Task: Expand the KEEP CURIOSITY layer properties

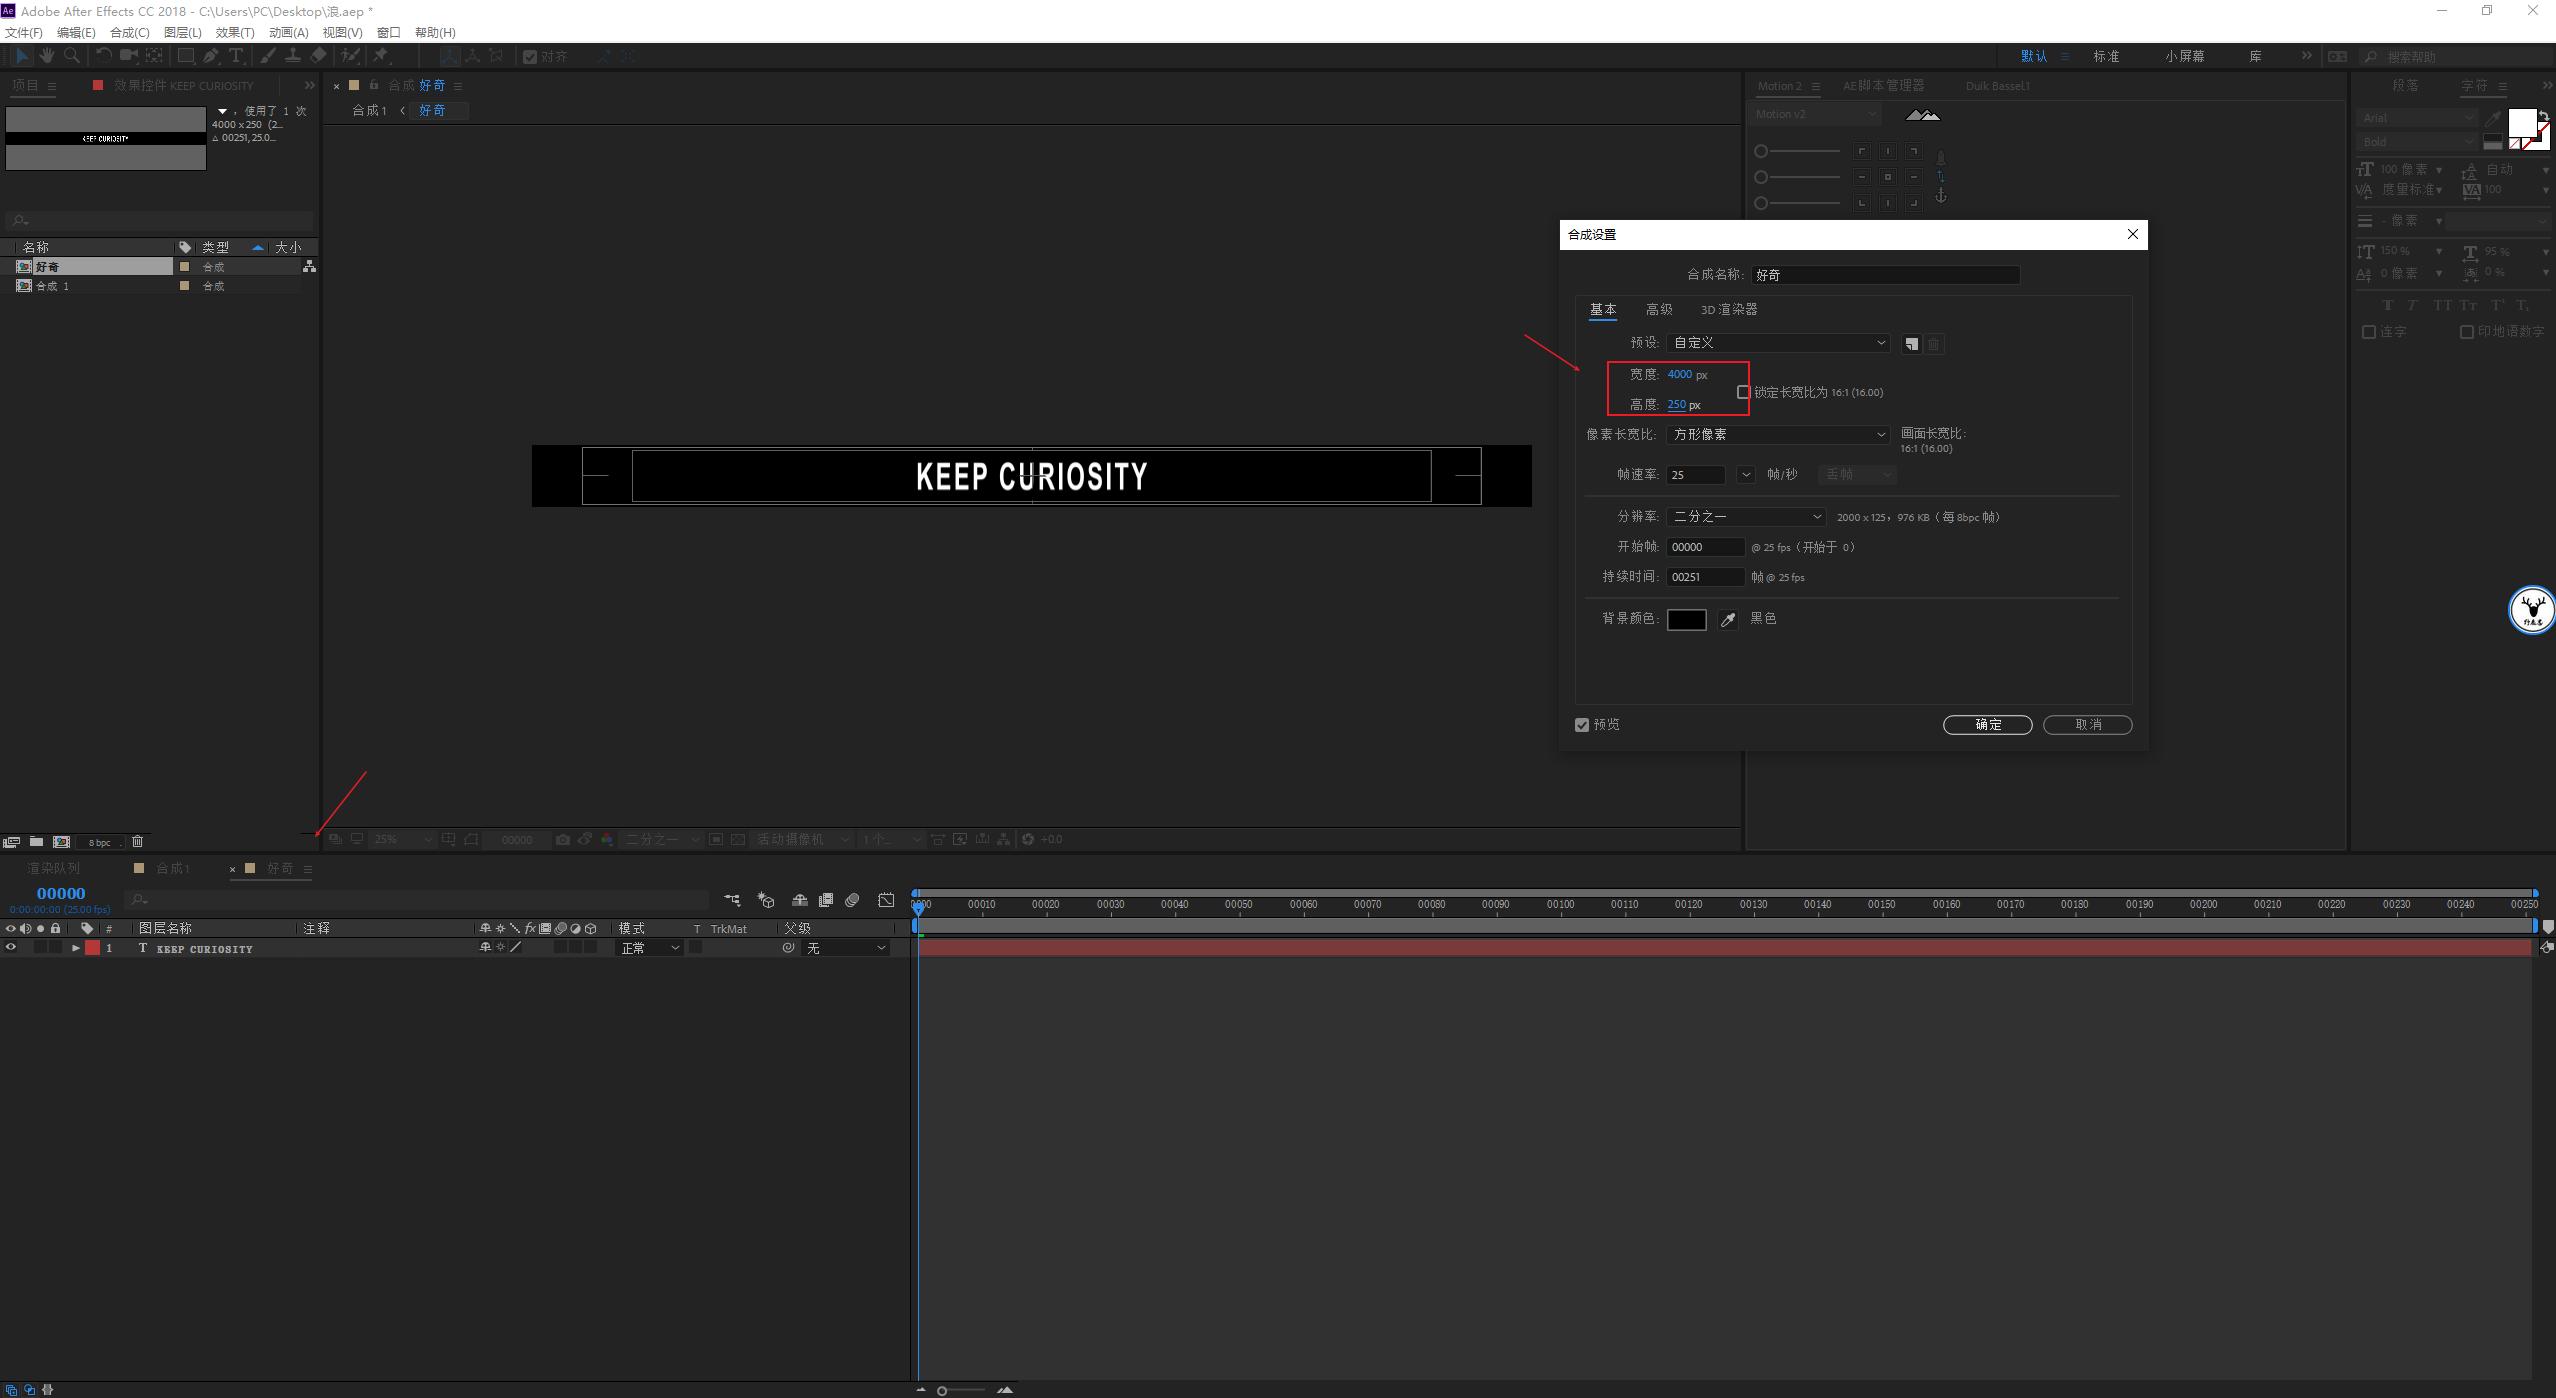Action: [75, 948]
